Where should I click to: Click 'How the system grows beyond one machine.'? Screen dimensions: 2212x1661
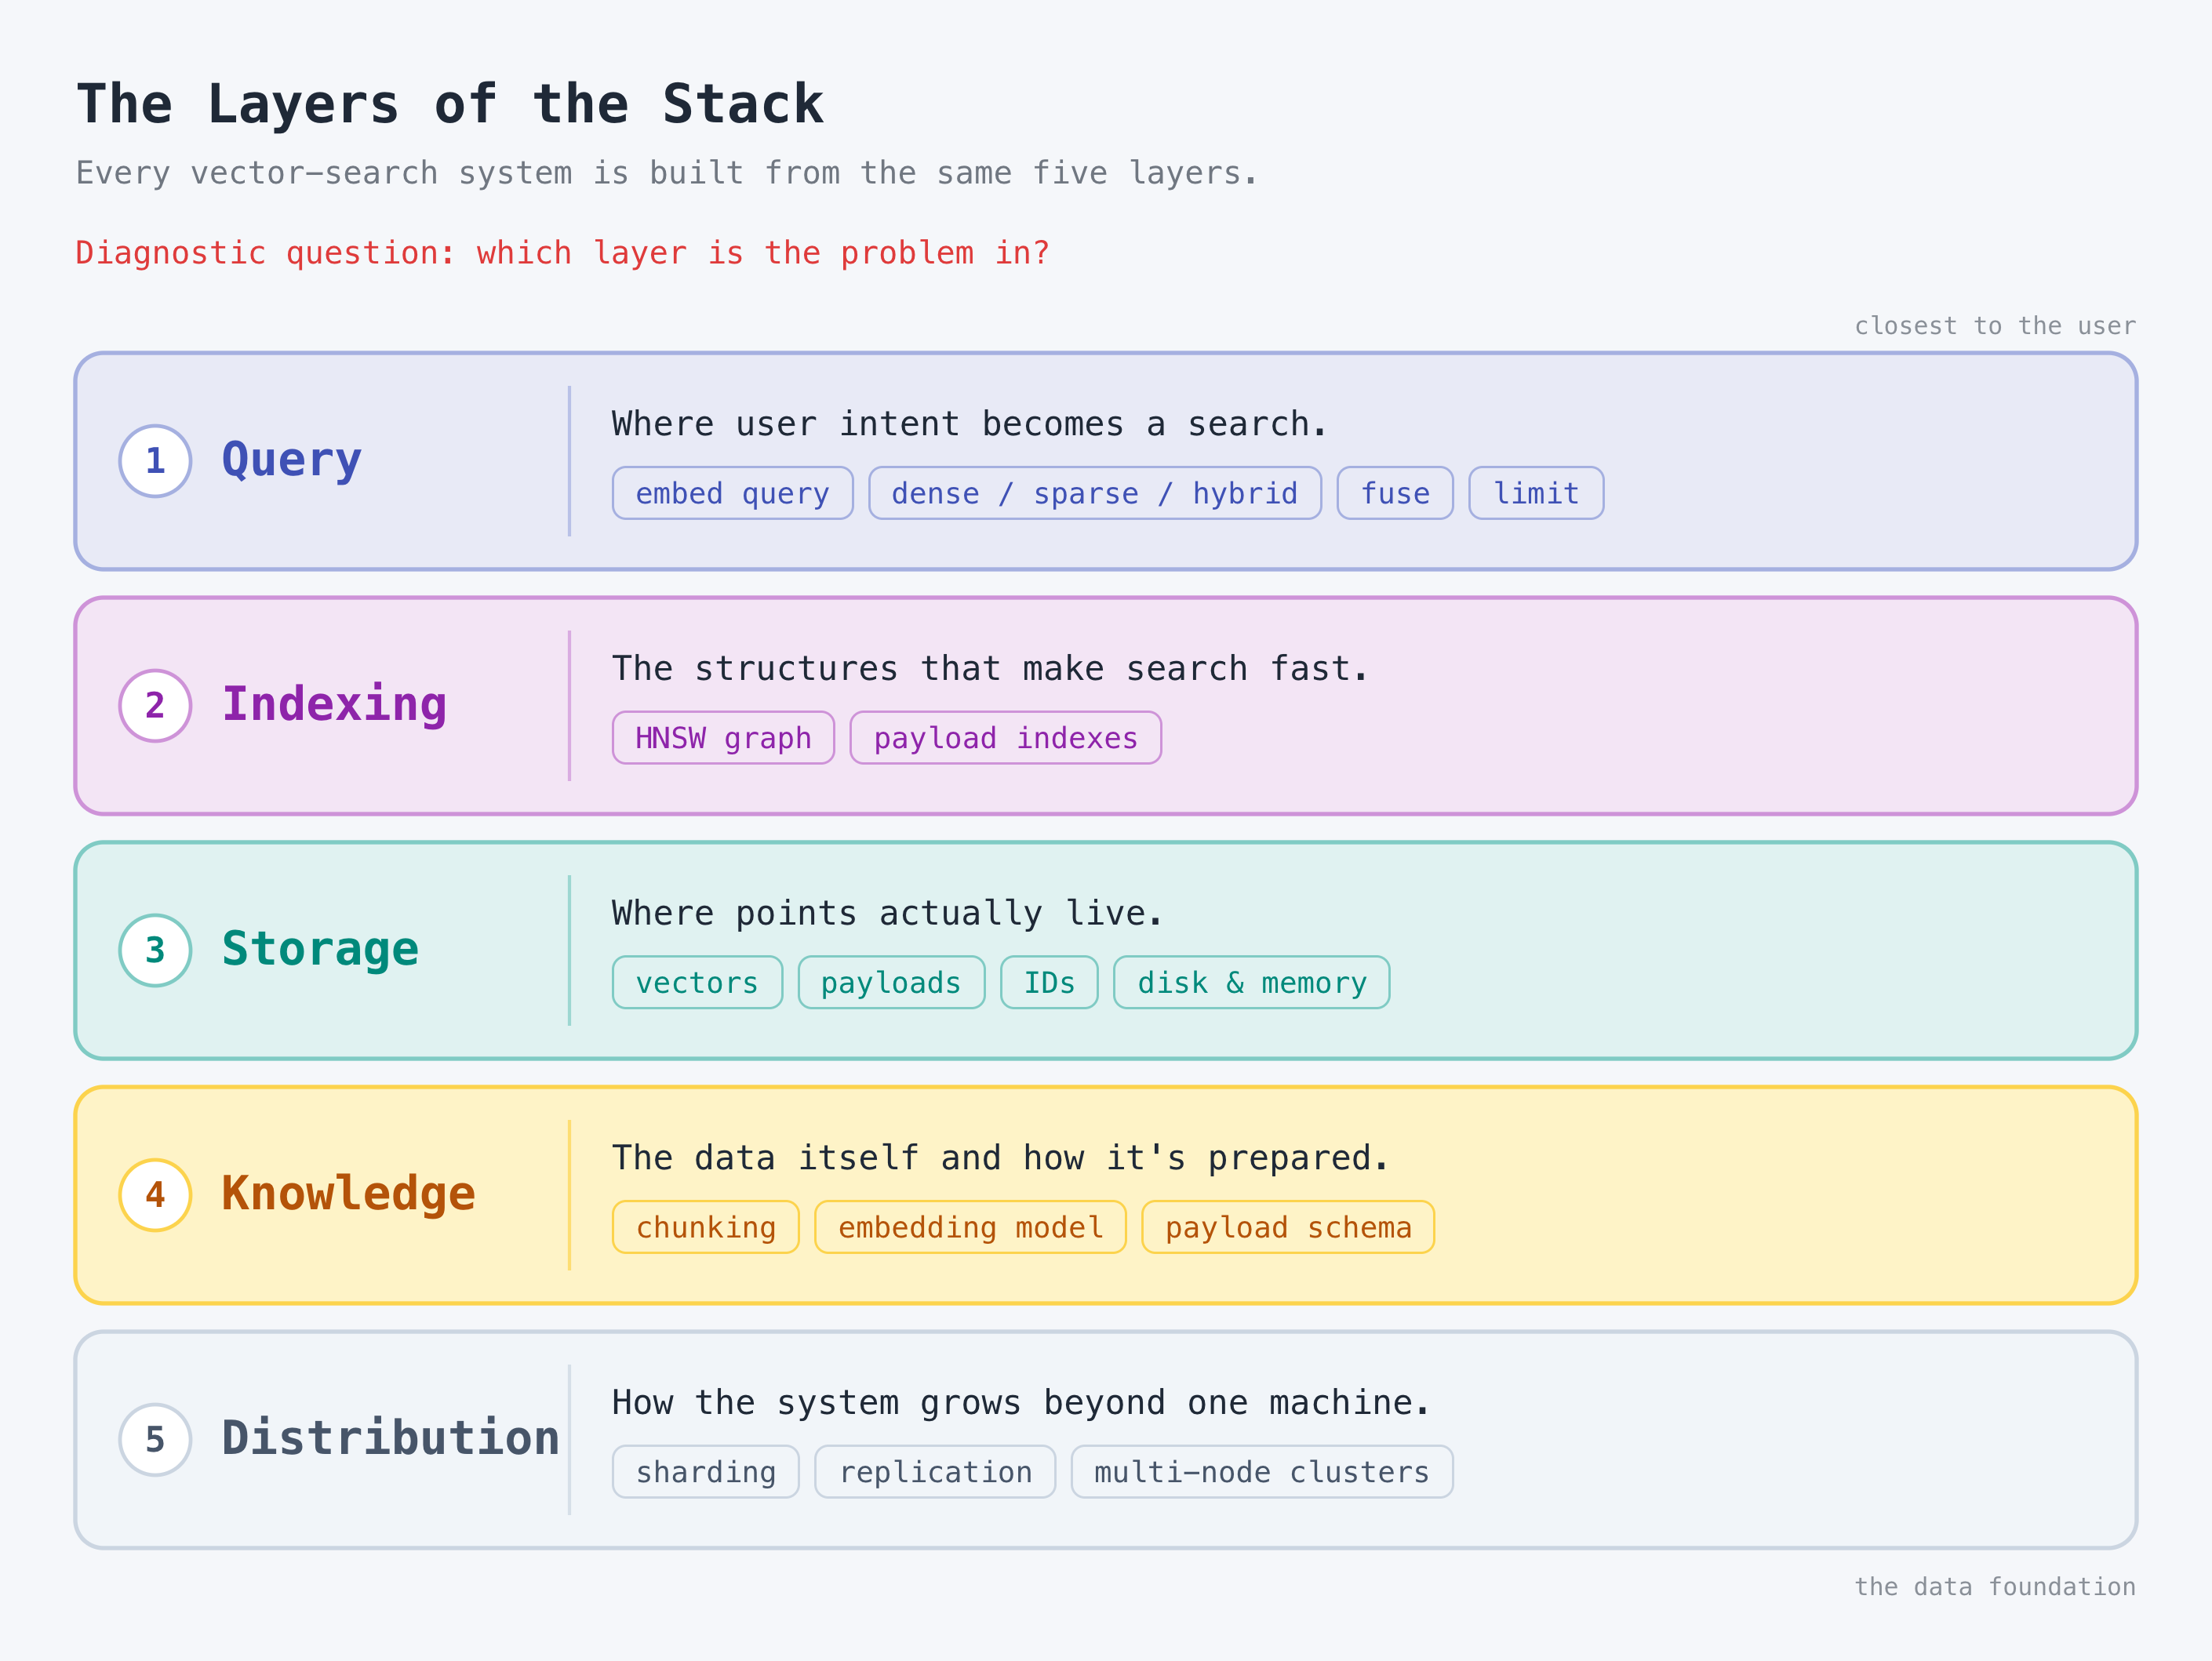(1021, 1403)
